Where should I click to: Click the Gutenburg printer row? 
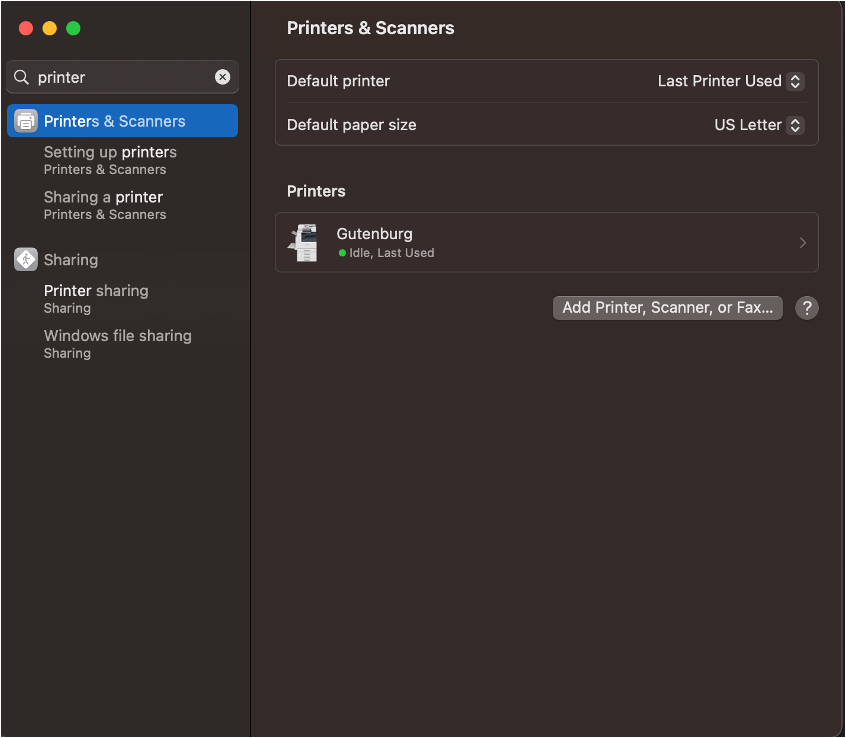point(547,242)
